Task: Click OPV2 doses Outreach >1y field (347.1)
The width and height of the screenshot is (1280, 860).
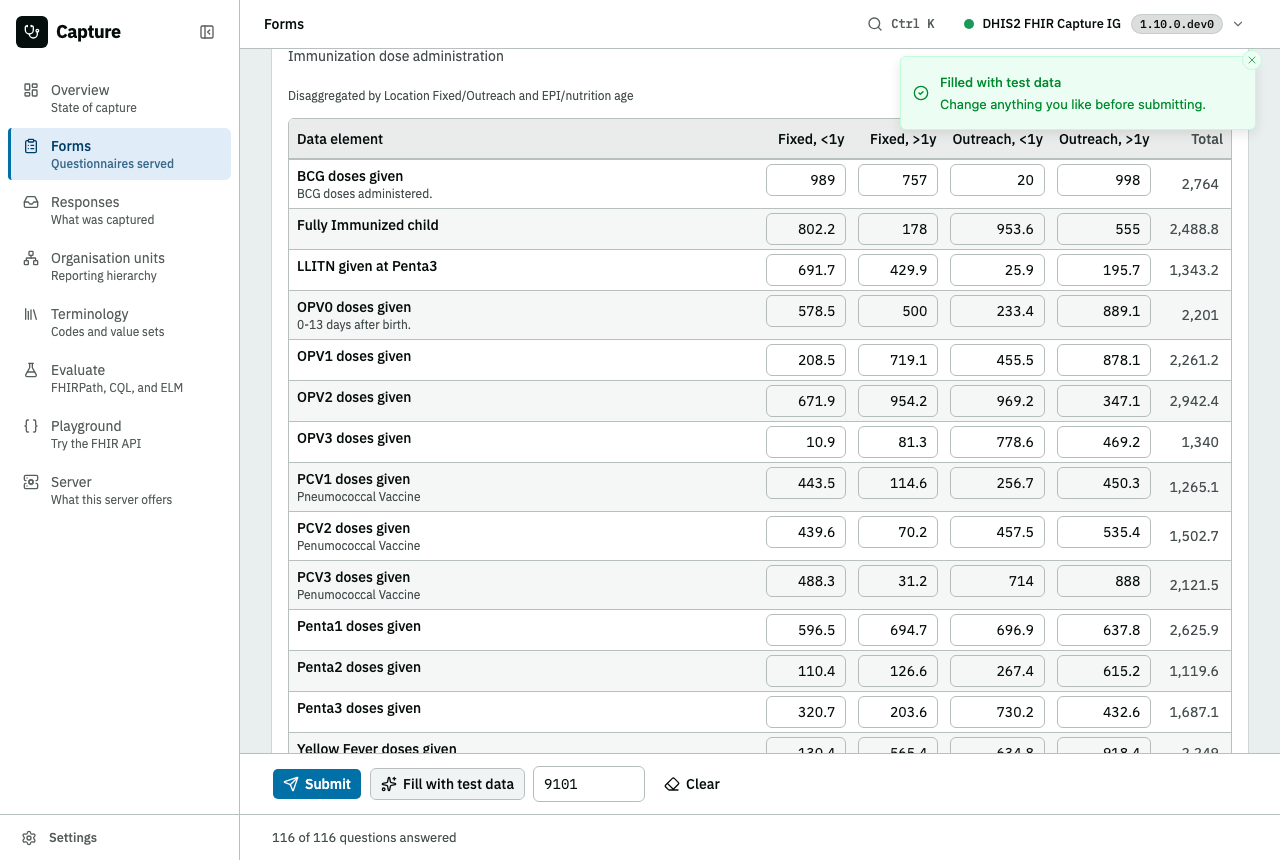Action: [1103, 401]
